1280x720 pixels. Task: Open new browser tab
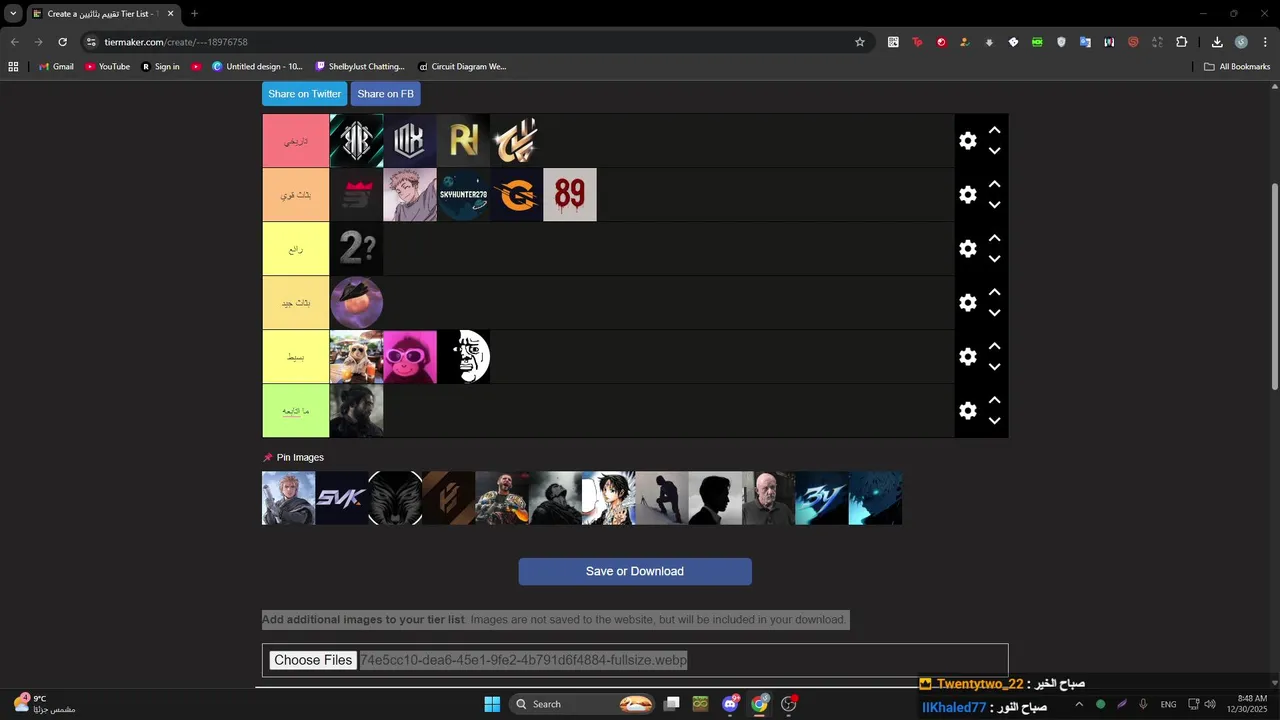[x=194, y=14]
